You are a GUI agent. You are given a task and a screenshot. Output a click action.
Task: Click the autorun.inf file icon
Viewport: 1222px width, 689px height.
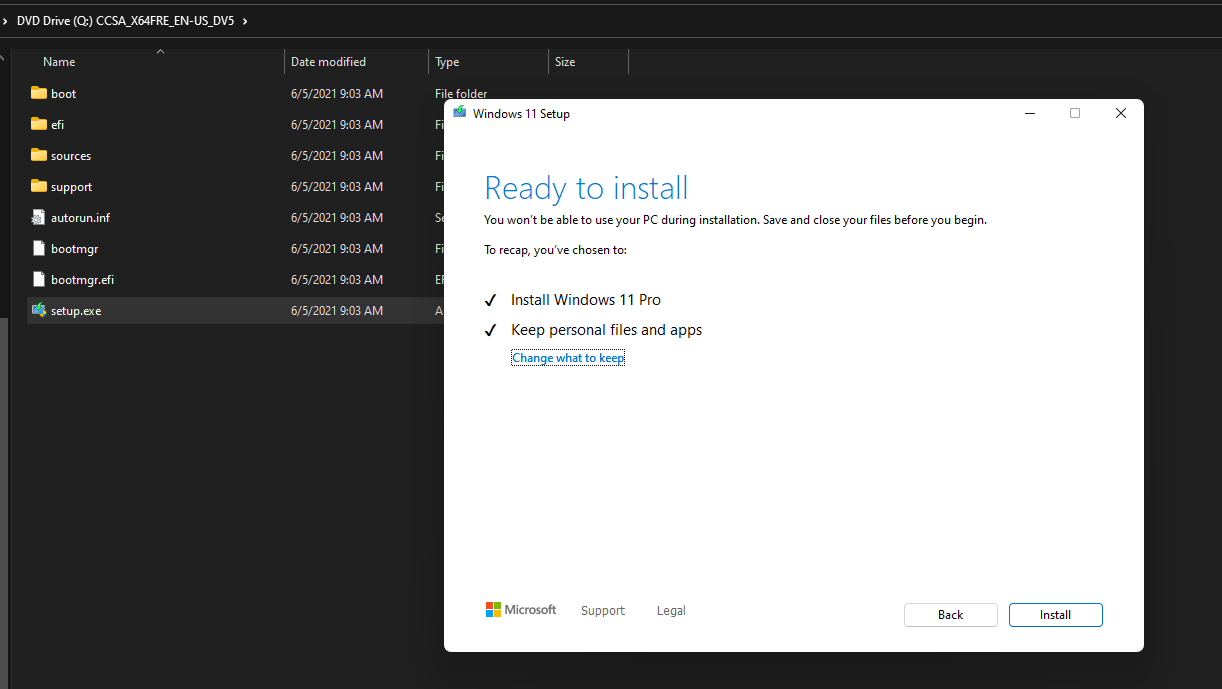pyautogui.click(x=39, y=217)
